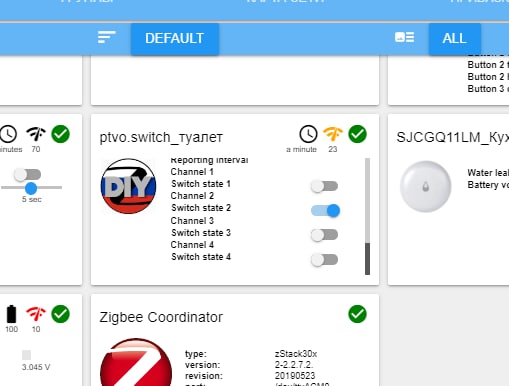This screenshot has width=509, height=386.
Task: Click the water leak sensor image
Action: [425, 186]
